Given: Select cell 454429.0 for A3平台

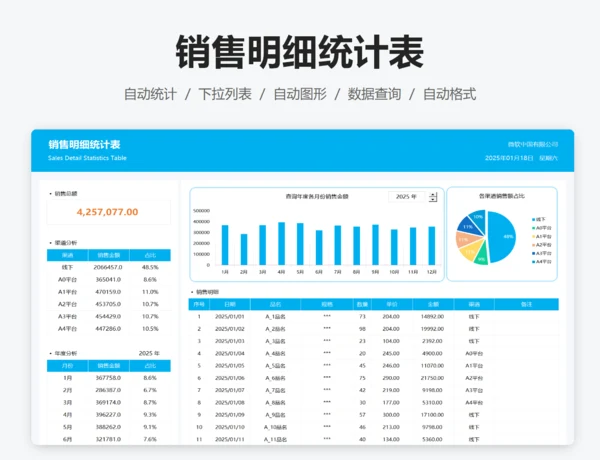Looking at the screenshot, I should [108, 316].
